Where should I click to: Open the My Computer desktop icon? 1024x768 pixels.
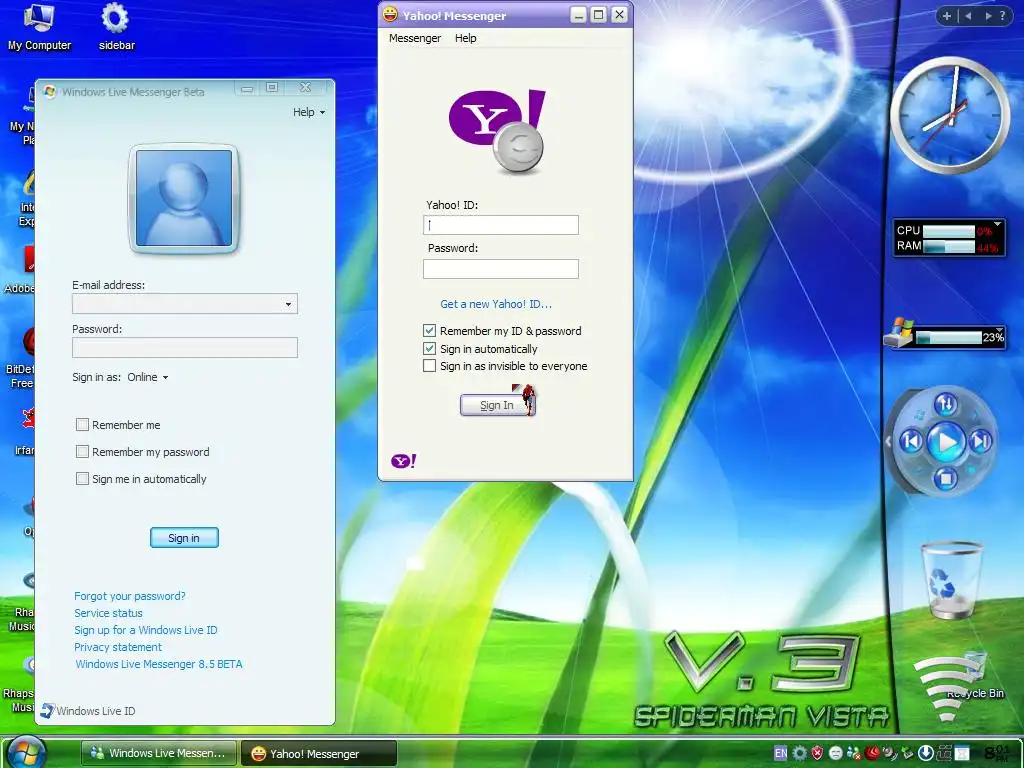point(39,26)
